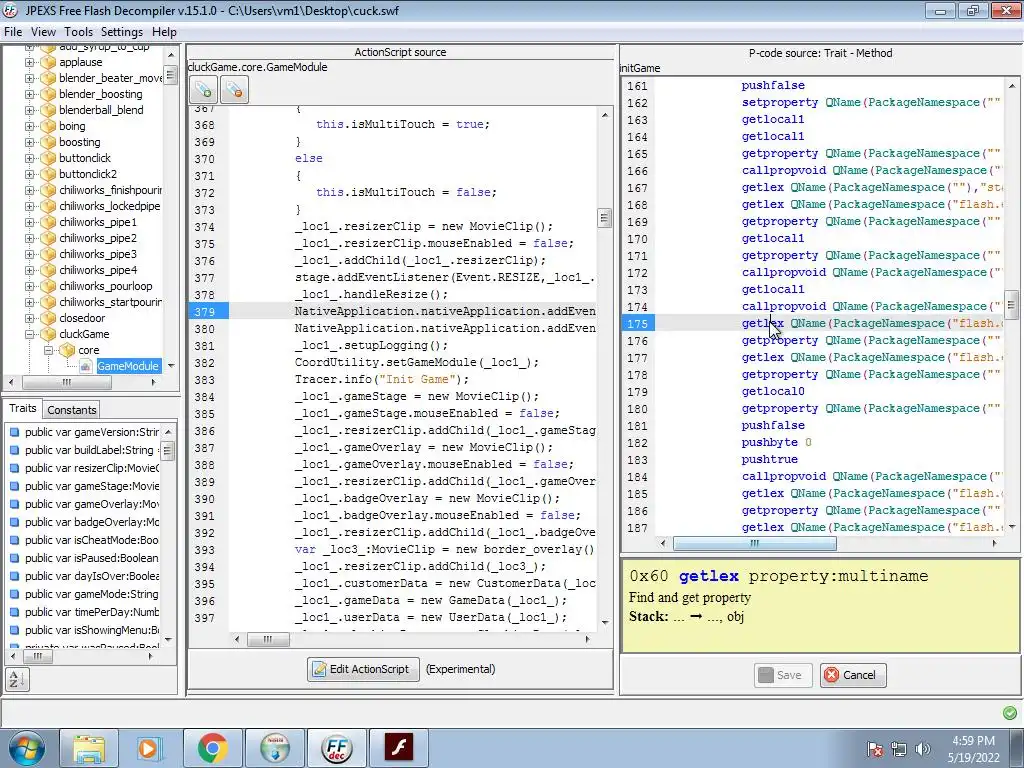Click the tree panel horizontal scrollbar thumb

pos(67,382)
